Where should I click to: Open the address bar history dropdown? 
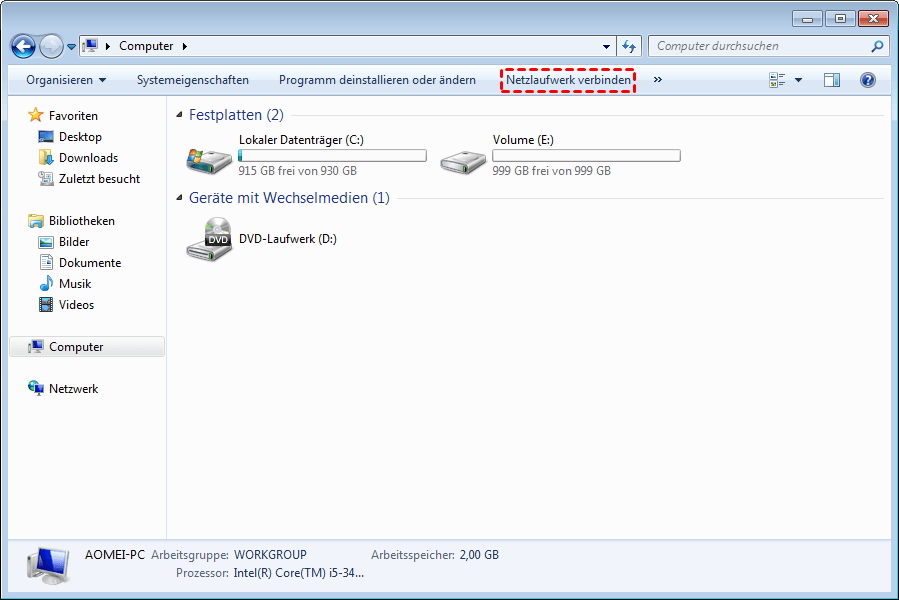click(x=607, y=46)
